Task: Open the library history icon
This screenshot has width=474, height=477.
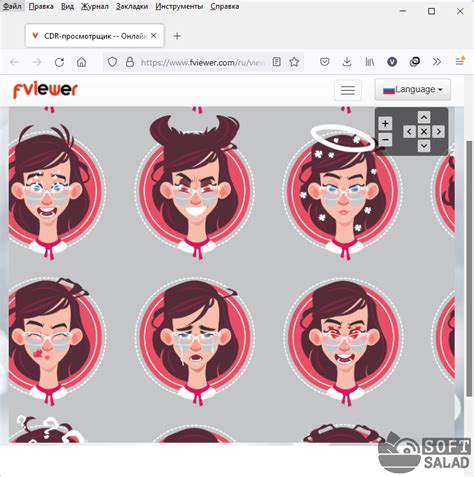Action: click(x=370, y=62)
